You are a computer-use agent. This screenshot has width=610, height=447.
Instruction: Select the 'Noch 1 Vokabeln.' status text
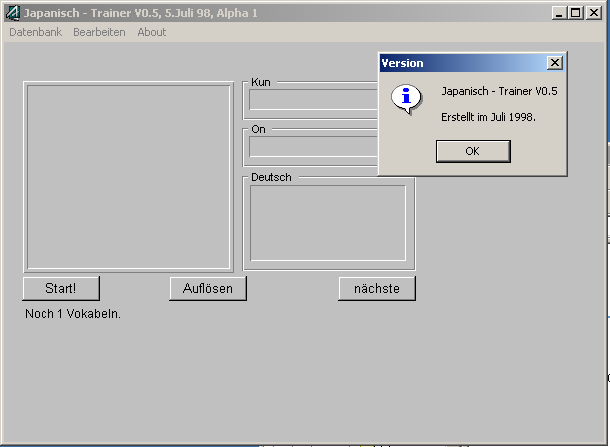[73, 314]
